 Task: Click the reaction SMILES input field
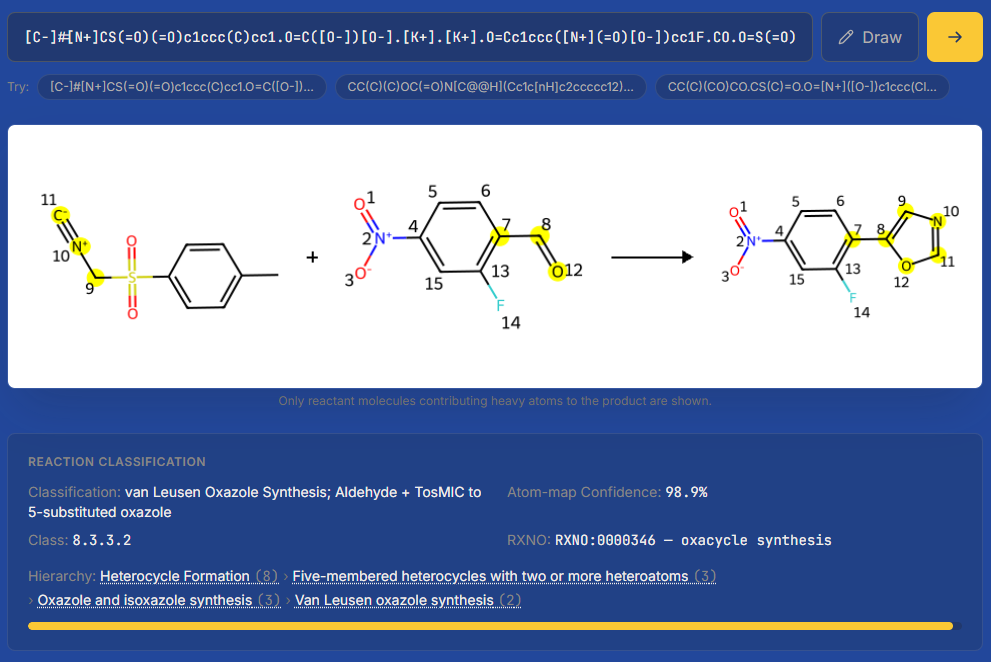click(x=410, y=37)
